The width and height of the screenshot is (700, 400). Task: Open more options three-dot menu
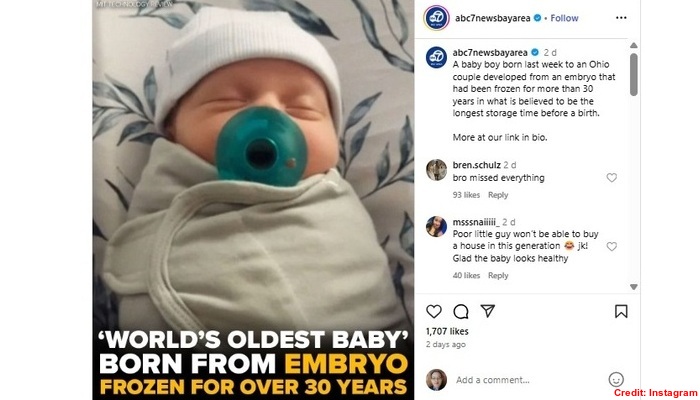click(621, 18)
